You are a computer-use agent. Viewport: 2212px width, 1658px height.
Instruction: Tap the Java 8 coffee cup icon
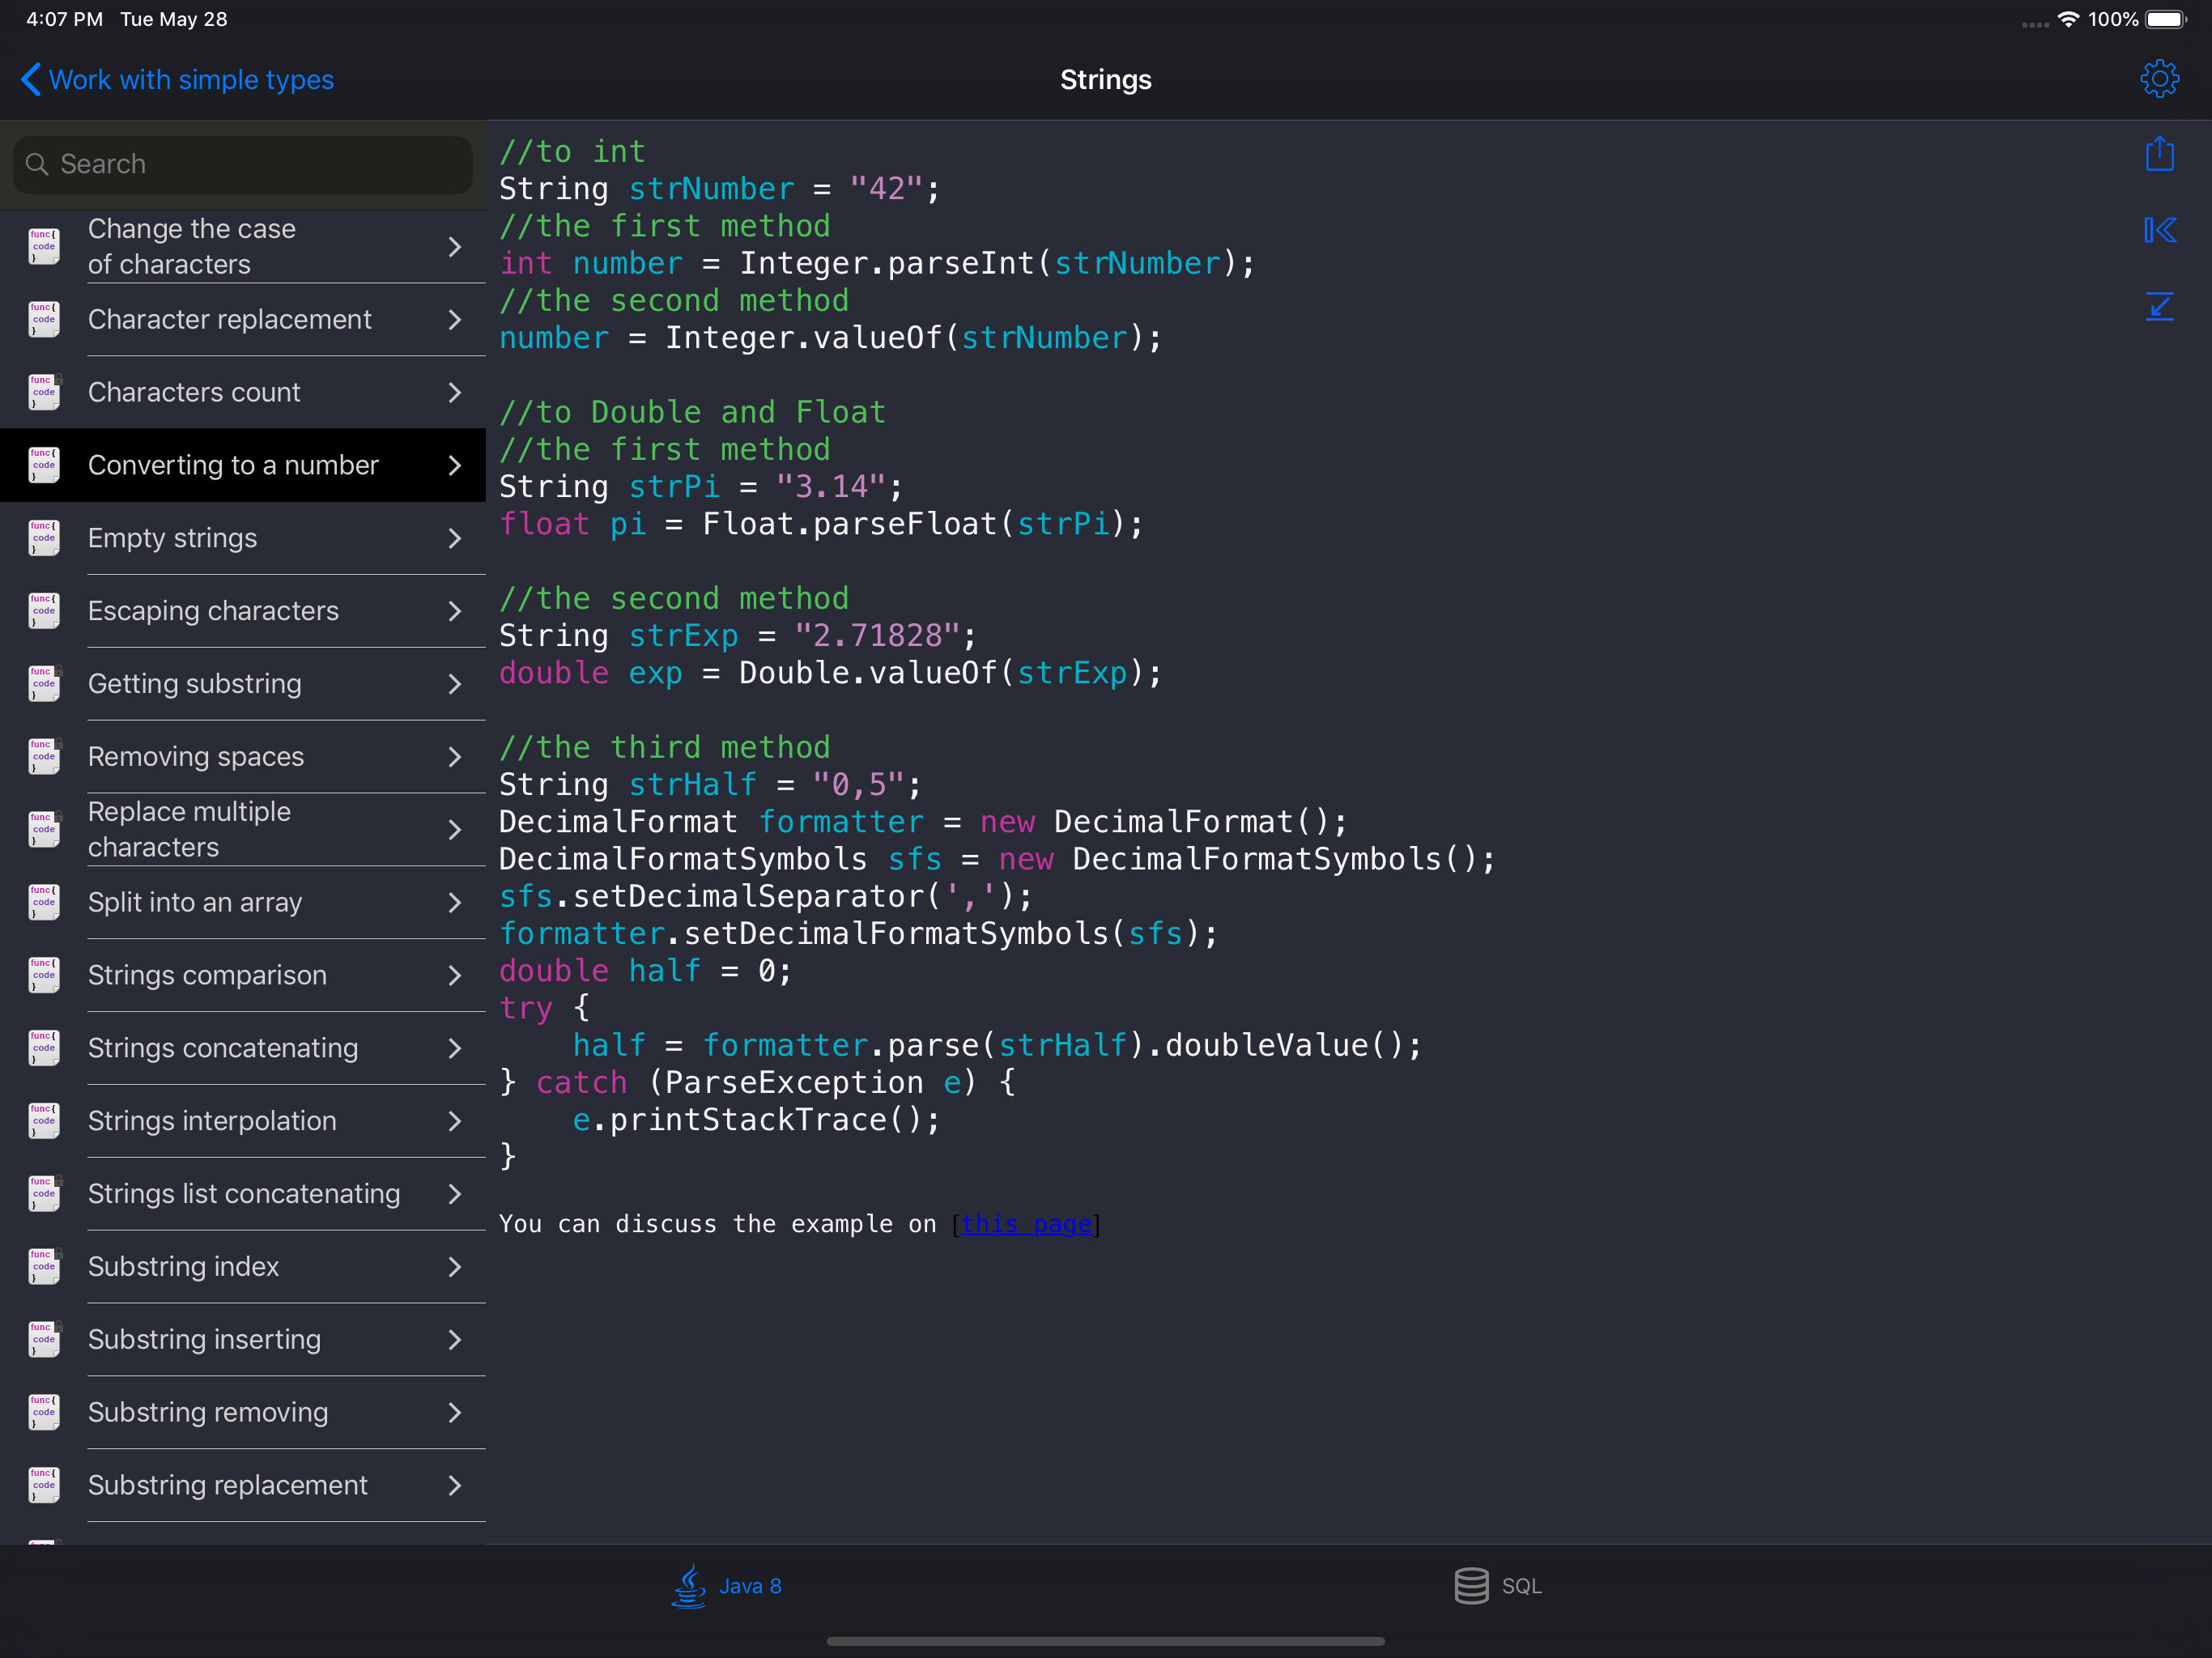689,1586
